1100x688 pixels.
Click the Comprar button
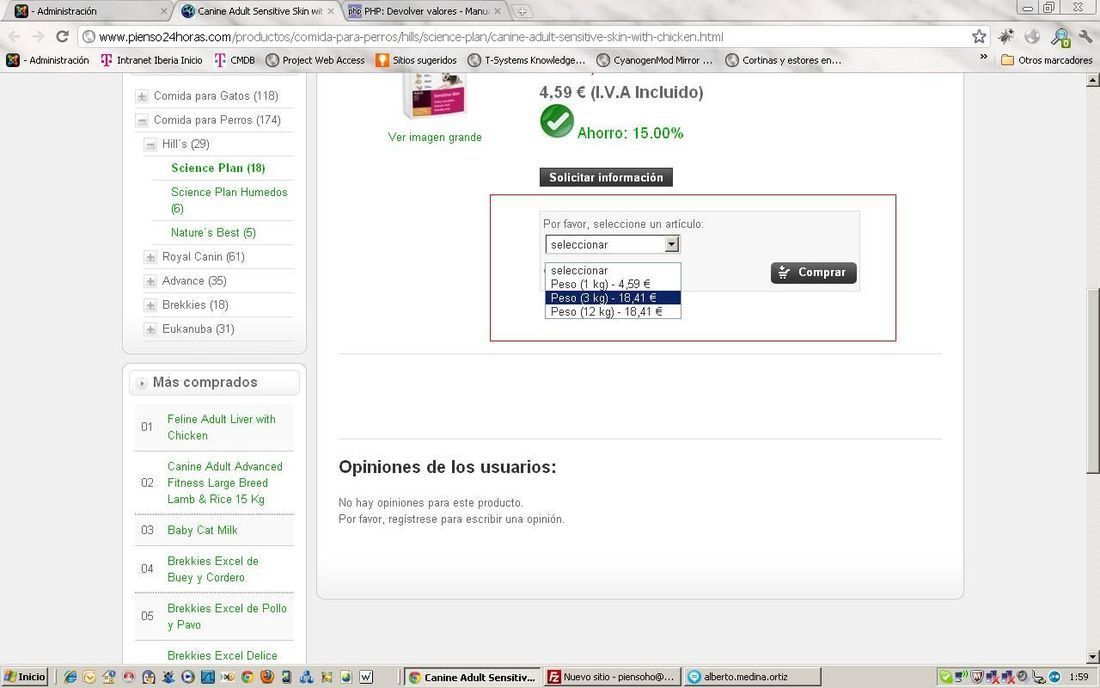tap(814, 273)
